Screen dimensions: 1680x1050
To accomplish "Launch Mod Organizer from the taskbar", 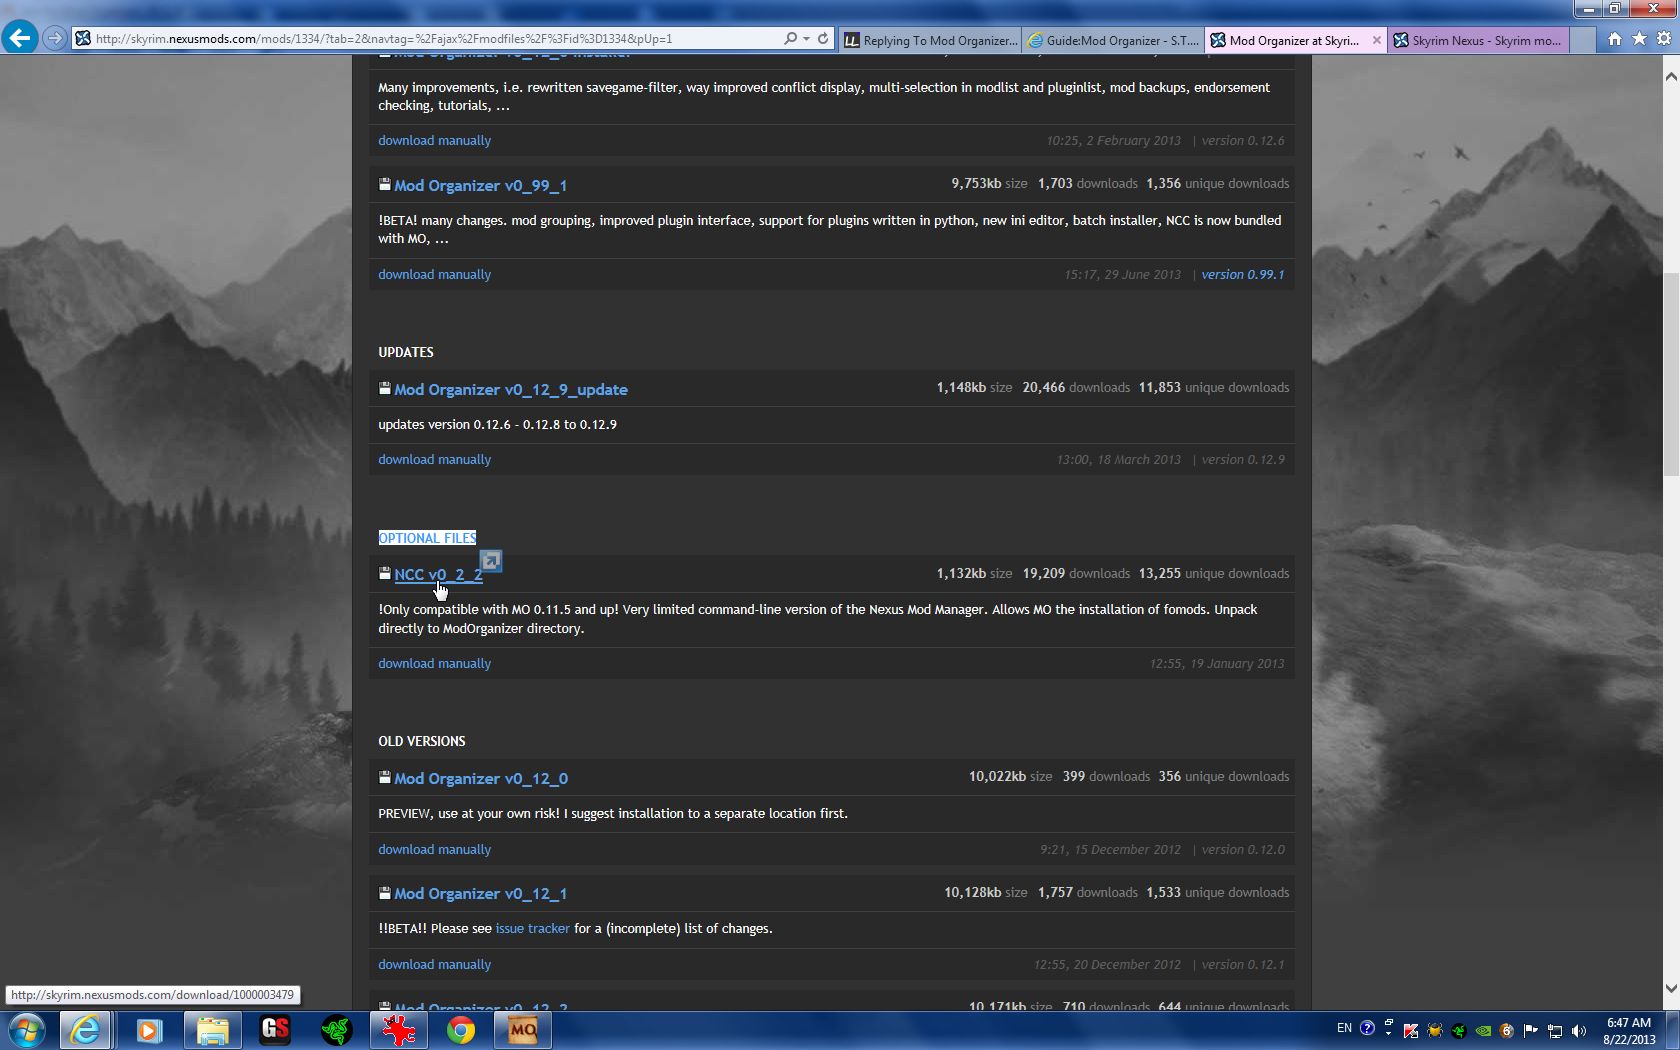I will coord(522,1030).
